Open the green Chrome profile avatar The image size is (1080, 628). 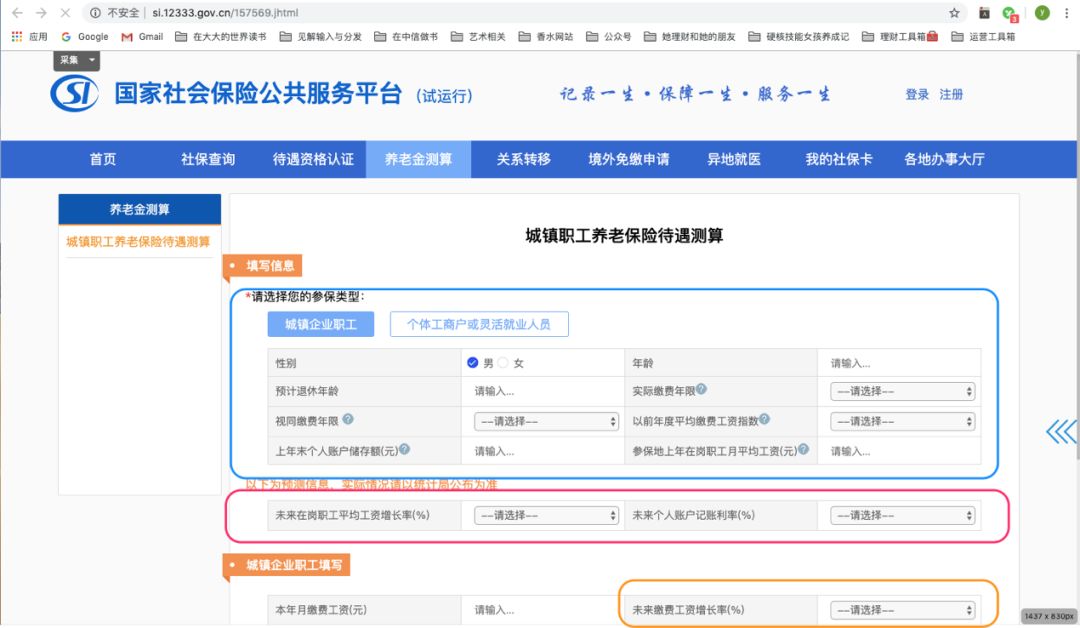1042,12
